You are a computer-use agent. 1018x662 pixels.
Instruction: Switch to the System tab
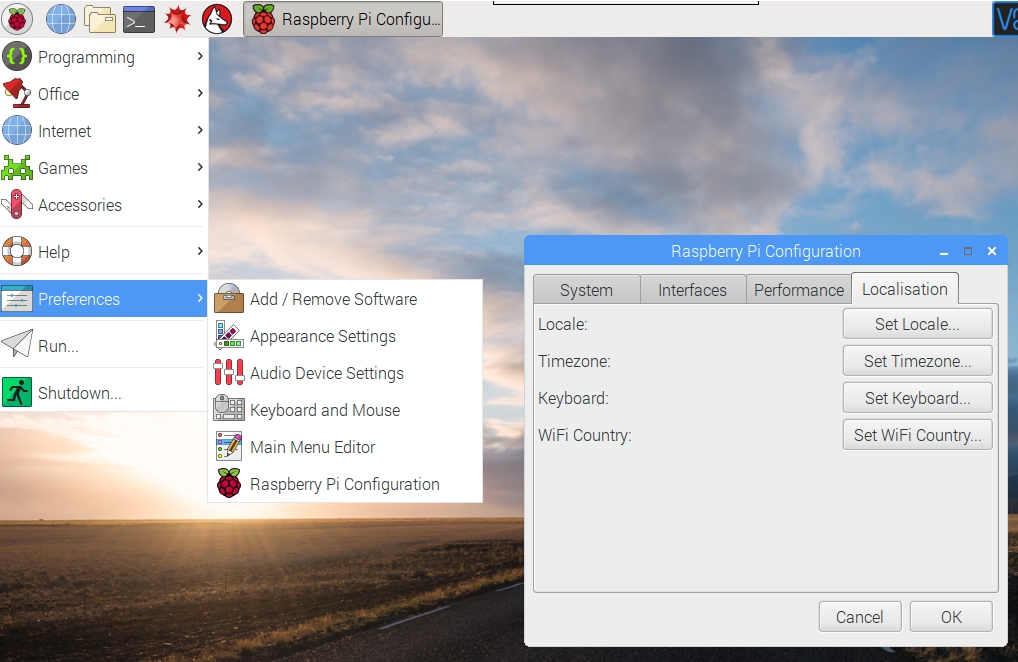(x=586, y=289)
